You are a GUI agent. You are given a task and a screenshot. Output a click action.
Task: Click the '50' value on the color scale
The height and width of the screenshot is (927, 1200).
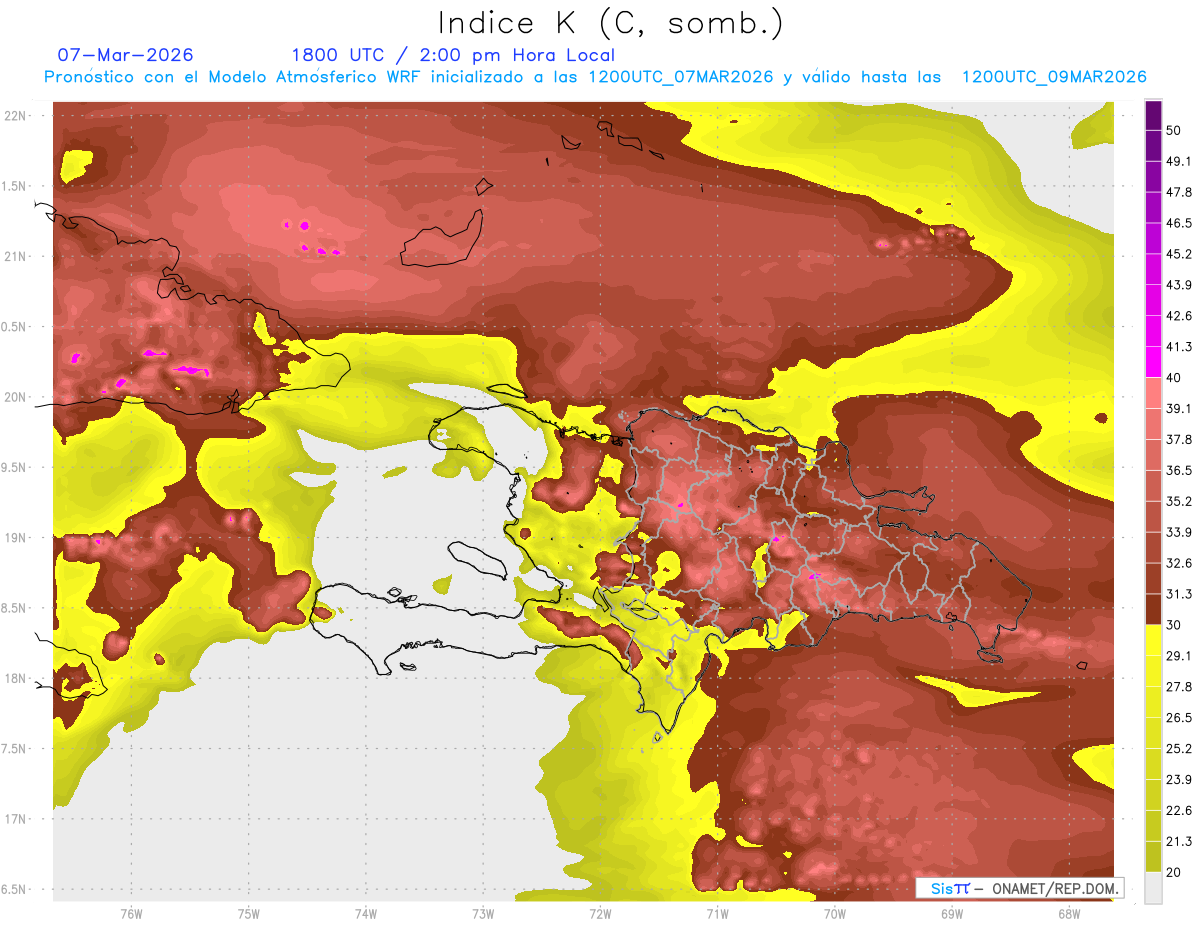coord(1175,130)
